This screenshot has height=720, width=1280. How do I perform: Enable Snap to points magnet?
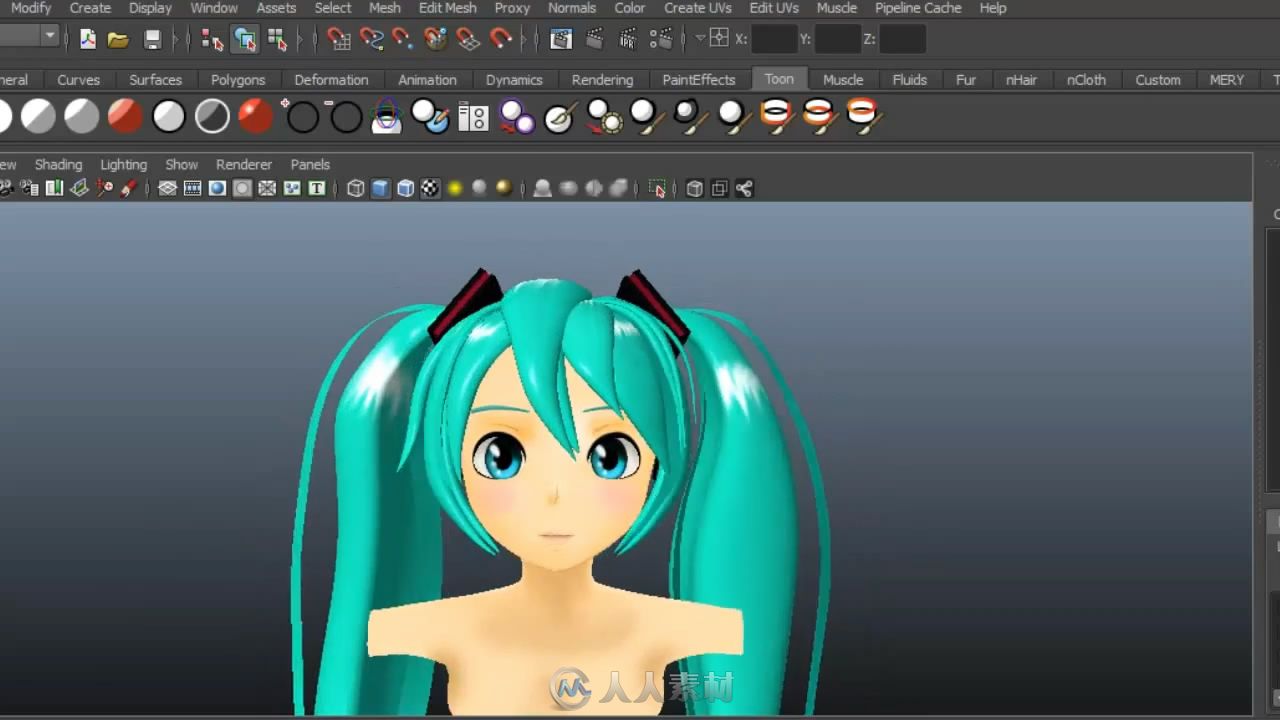(x=403, y=40)
